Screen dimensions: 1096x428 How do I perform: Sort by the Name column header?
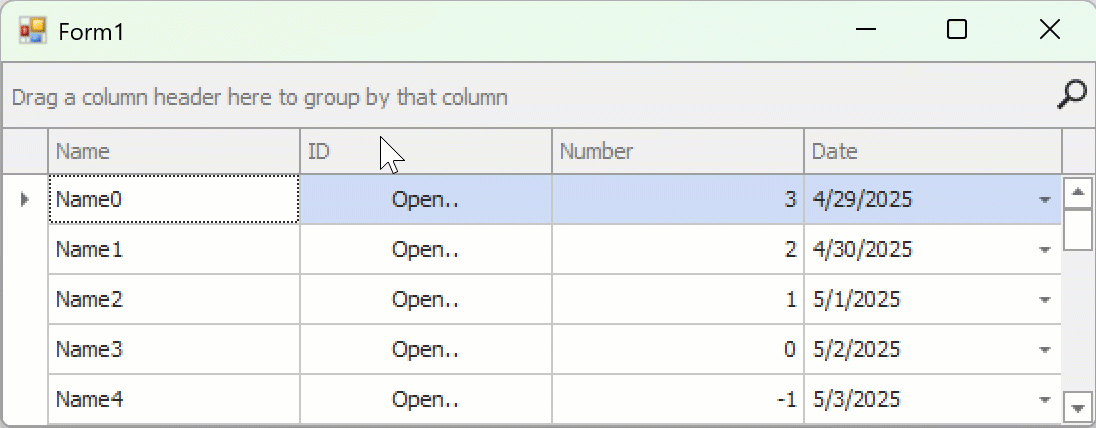pyautogui.click(x=174, y=152)
